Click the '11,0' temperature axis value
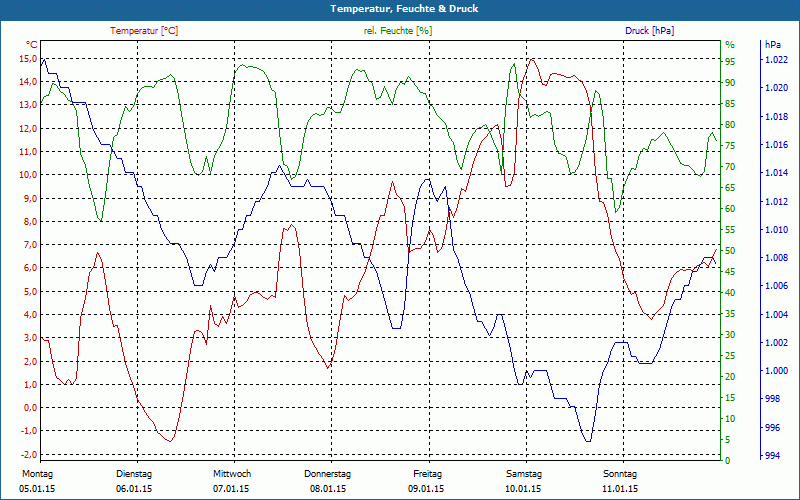The image size is (800, 500). click(x=28, y=152)
